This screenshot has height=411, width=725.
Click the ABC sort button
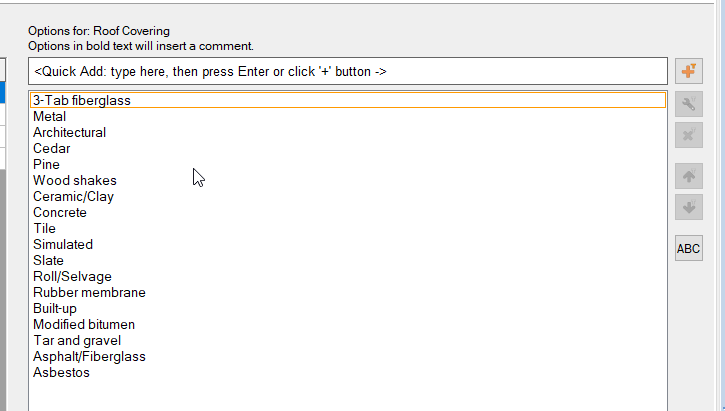(688, 248)
